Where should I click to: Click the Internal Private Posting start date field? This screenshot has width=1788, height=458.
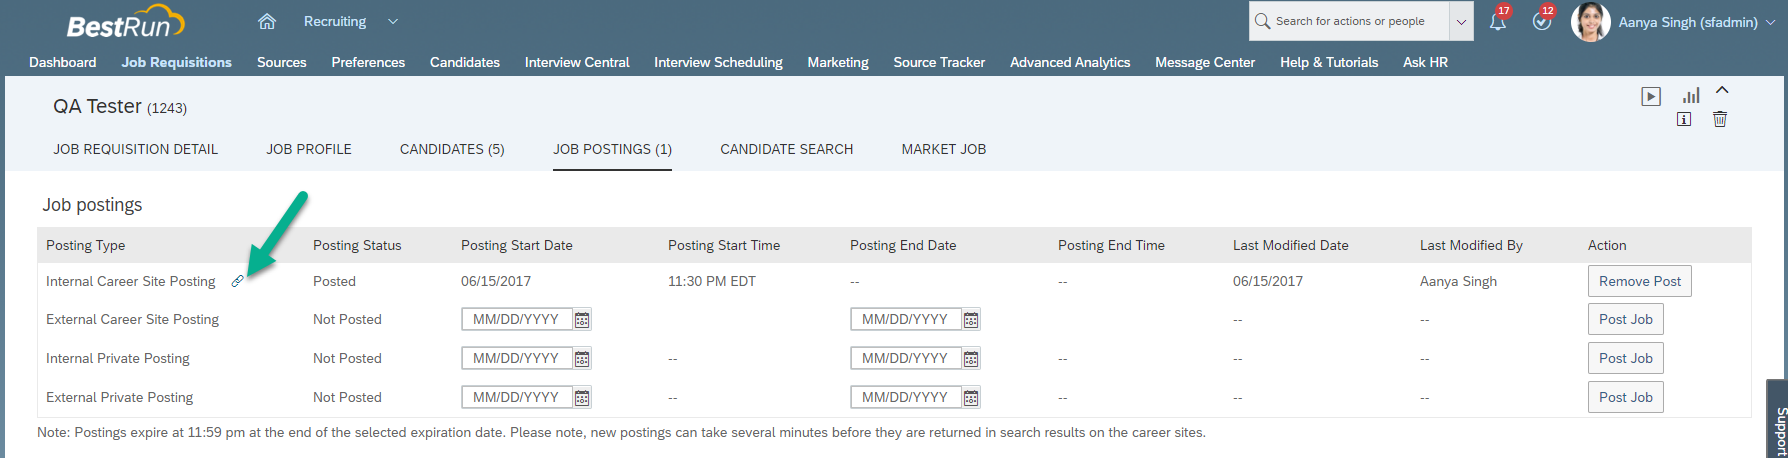pos(517,358)
